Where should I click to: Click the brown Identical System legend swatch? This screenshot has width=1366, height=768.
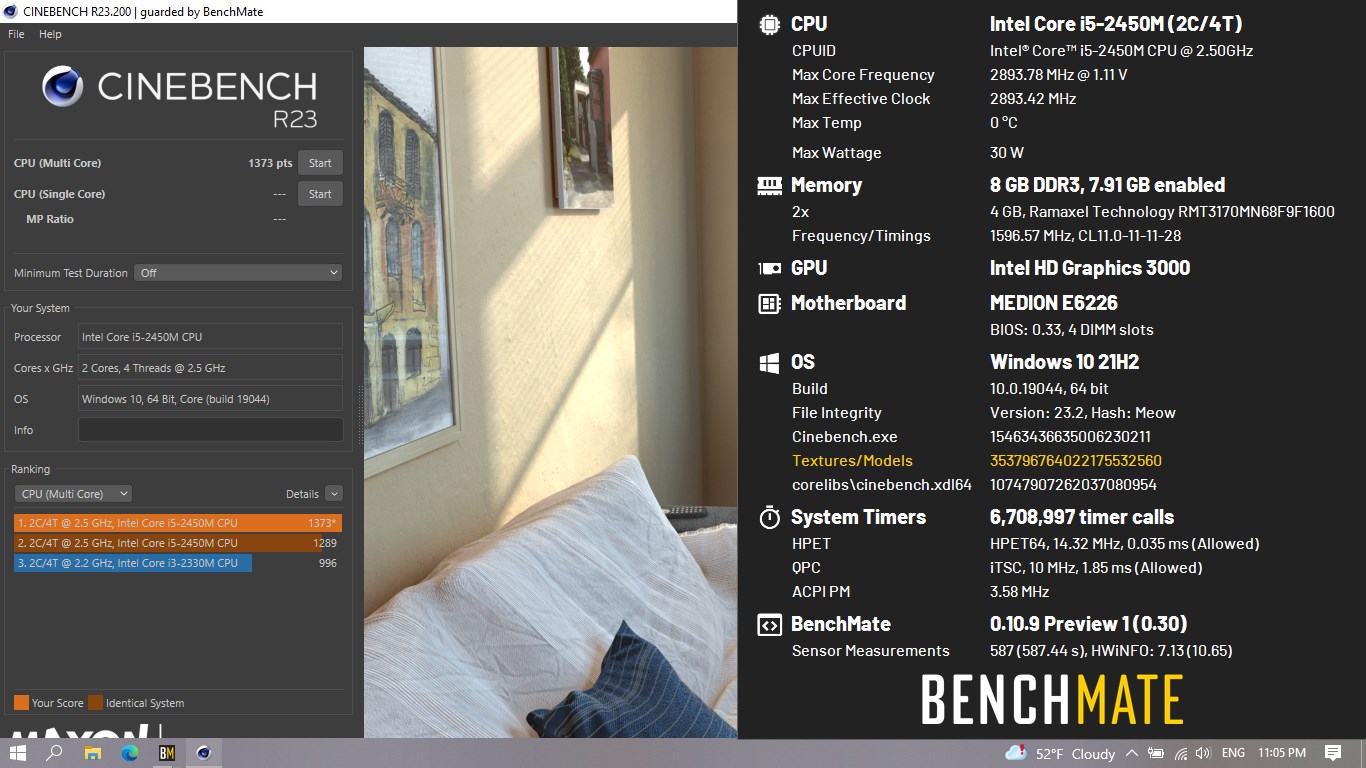(95, 703)
